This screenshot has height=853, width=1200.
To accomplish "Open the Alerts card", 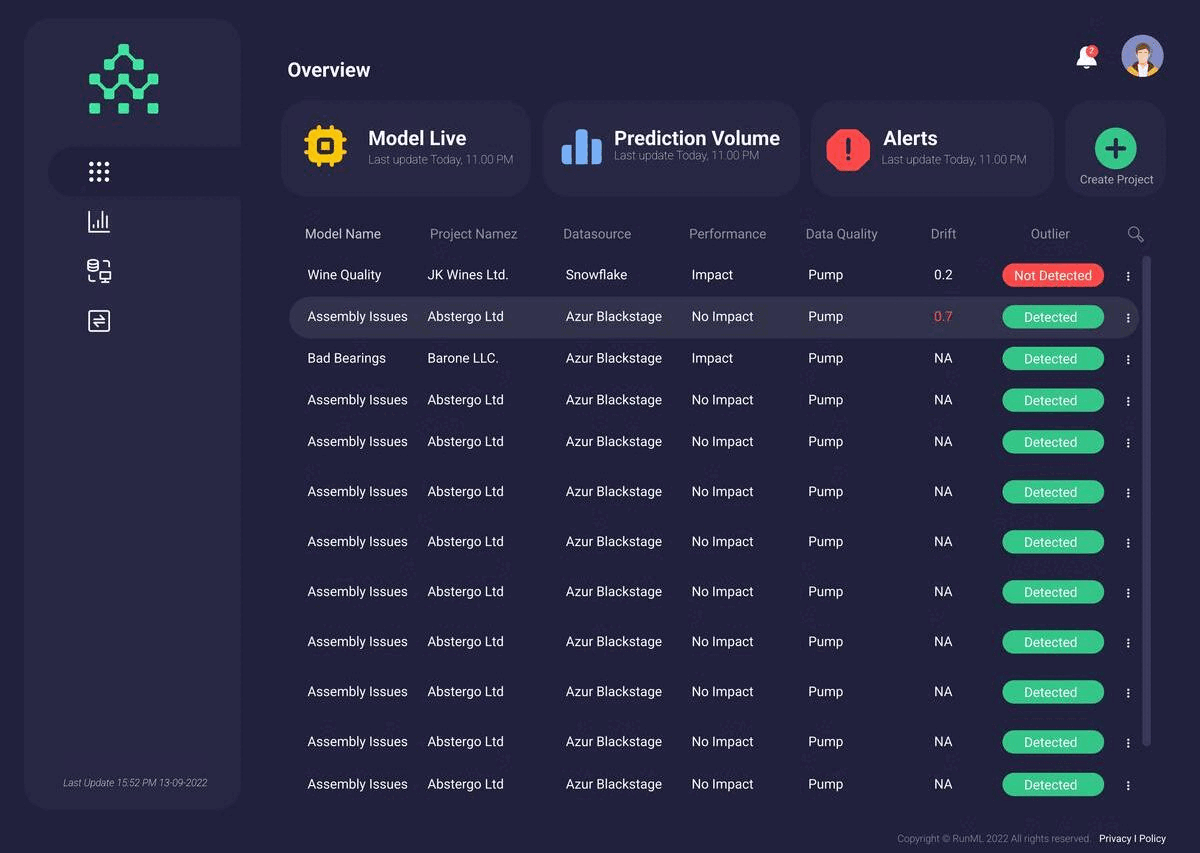I will 932,148.
